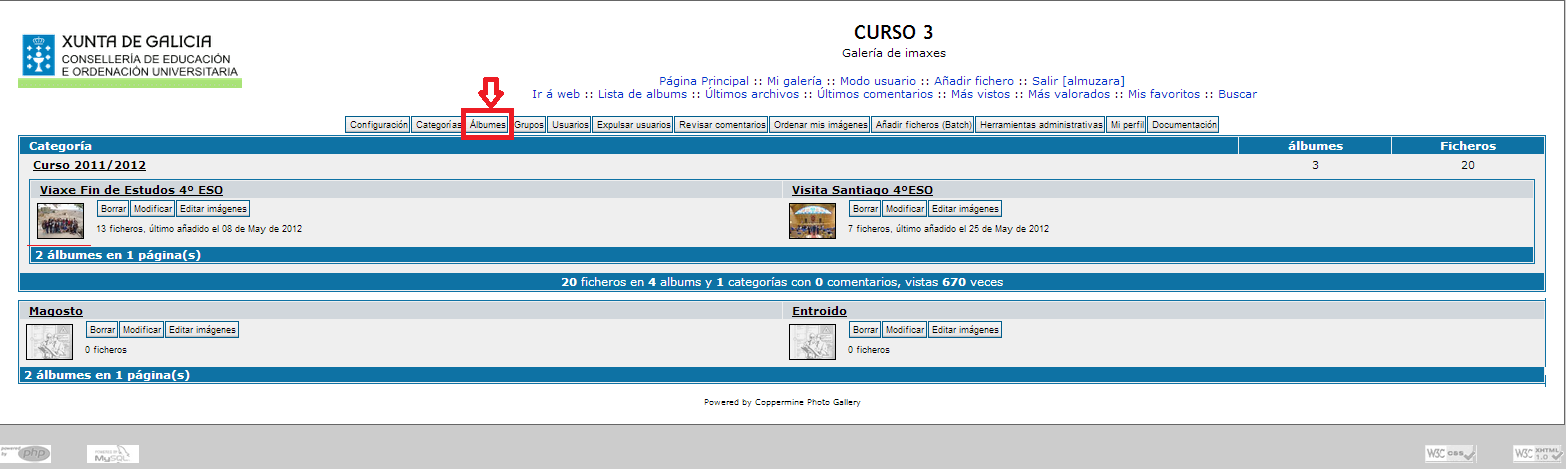Open the Configuración admin tab
This screenshot has height=469, width=1566.
coord(379,125)
